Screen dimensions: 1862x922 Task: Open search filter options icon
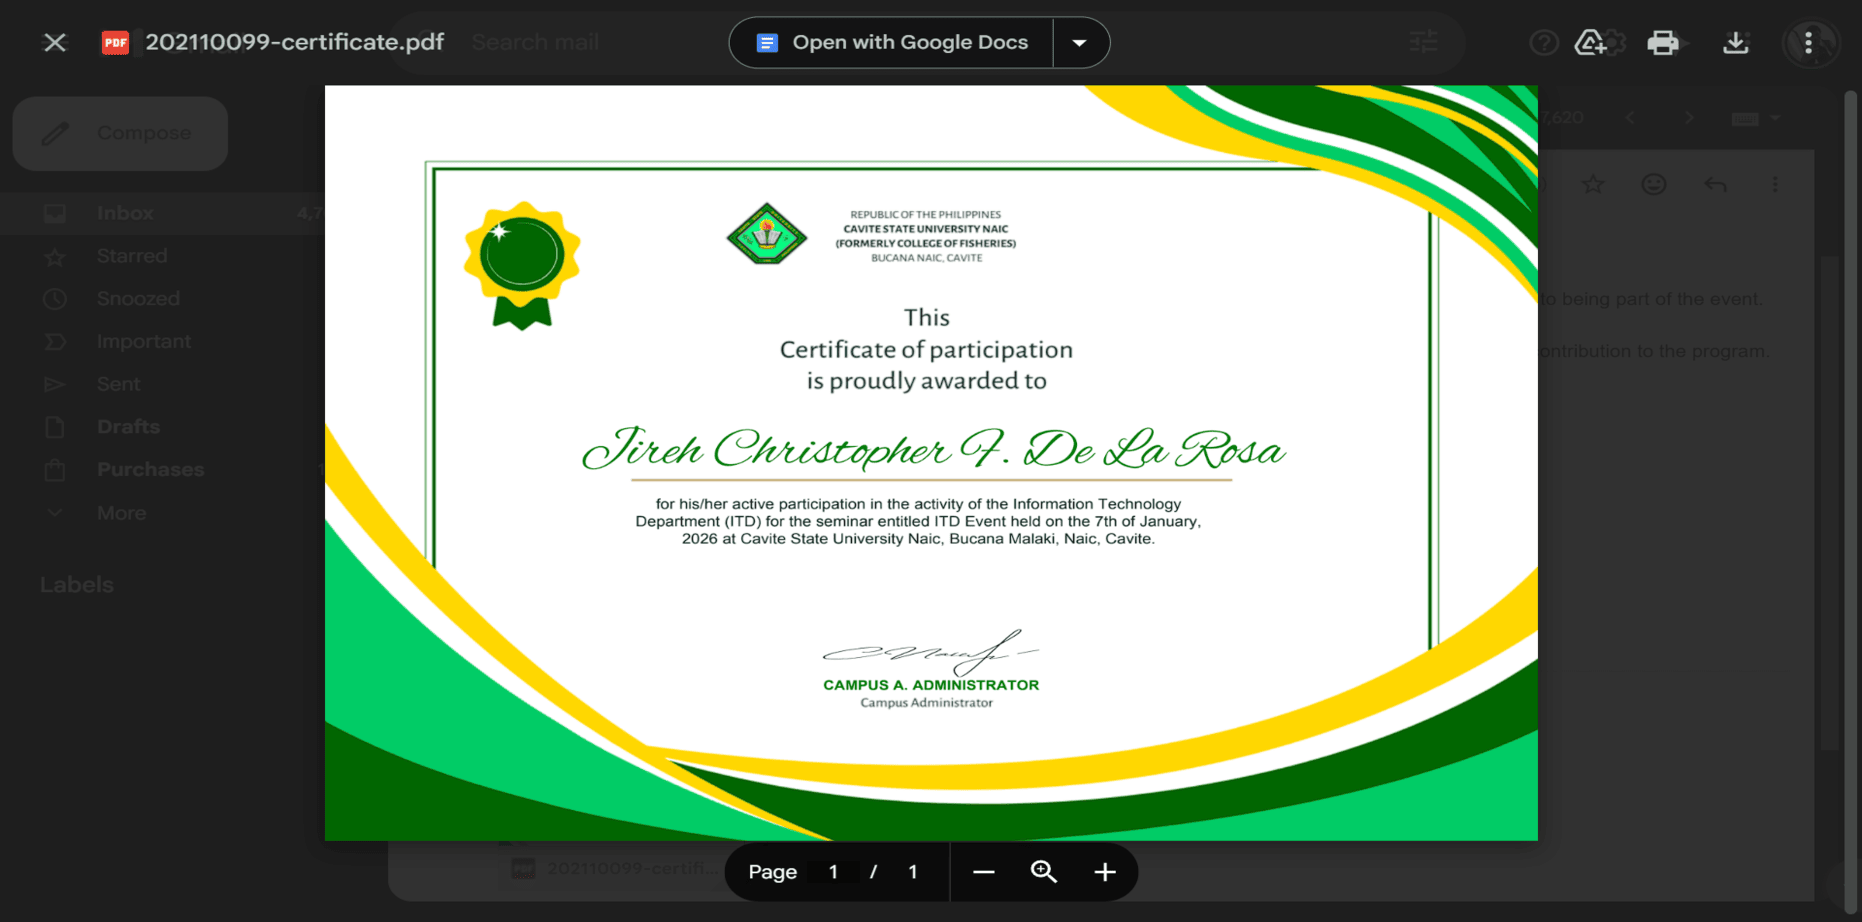[1423, 42]
